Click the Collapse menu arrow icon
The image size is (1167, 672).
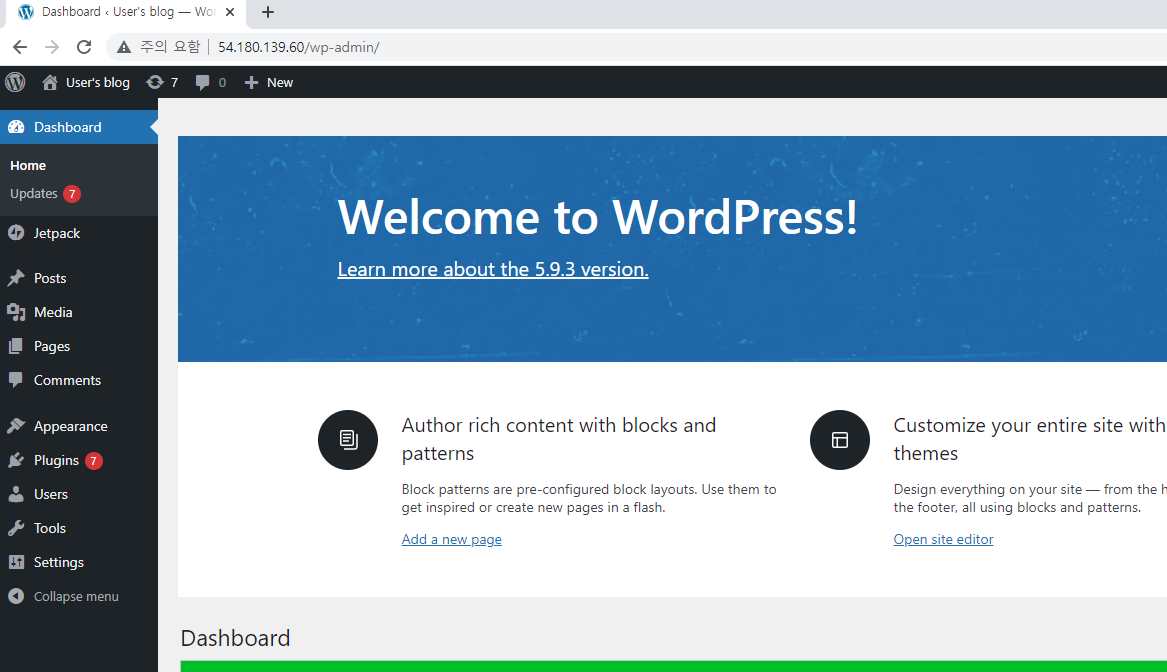16,596
